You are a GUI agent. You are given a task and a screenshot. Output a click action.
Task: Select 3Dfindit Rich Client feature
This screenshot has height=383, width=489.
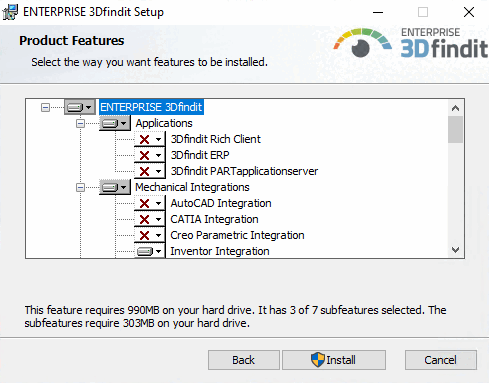coord(216,139)
